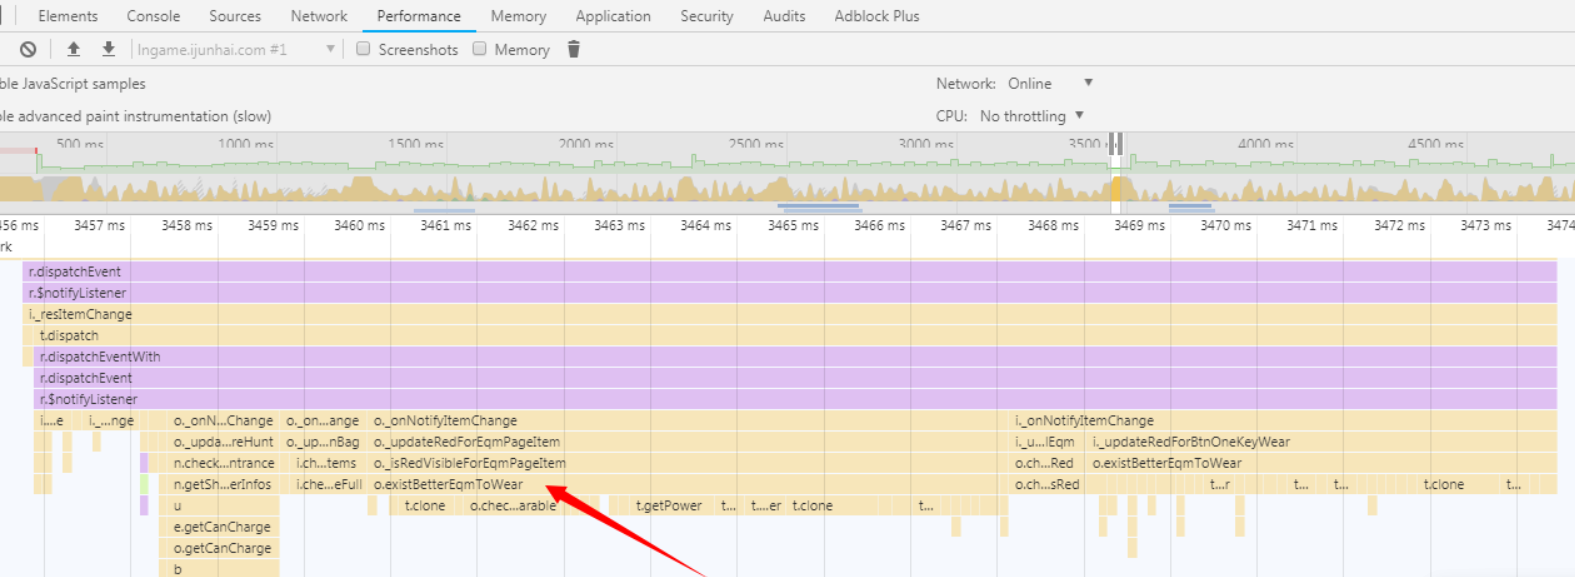
Task: Select the i.che...eFull flame bar
Action: click(328, 484)
